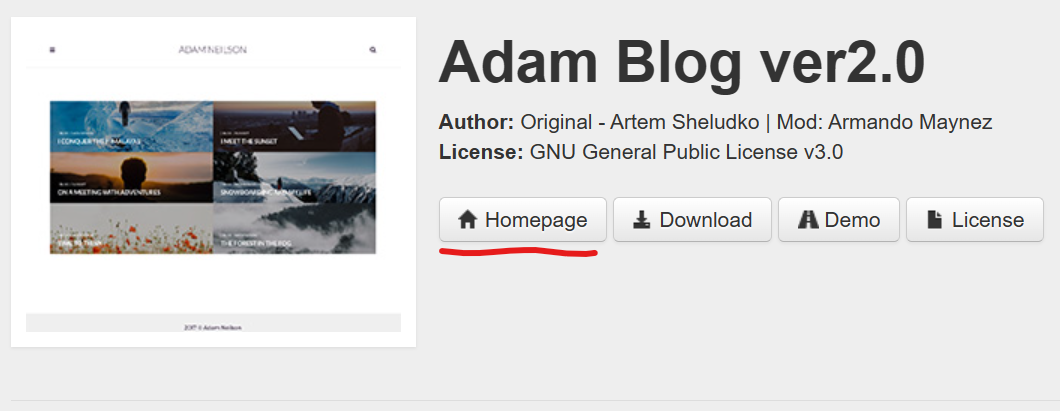Click the file icon beside License
The width and height of the screenshot is (1060, 411).
[935, 220]
